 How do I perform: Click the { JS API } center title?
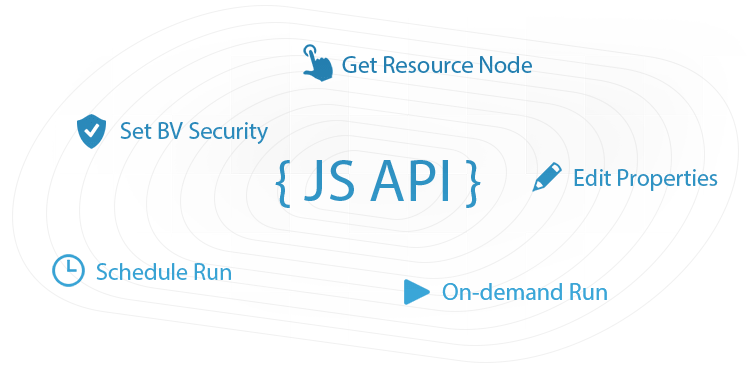click(x=378, y=183)
